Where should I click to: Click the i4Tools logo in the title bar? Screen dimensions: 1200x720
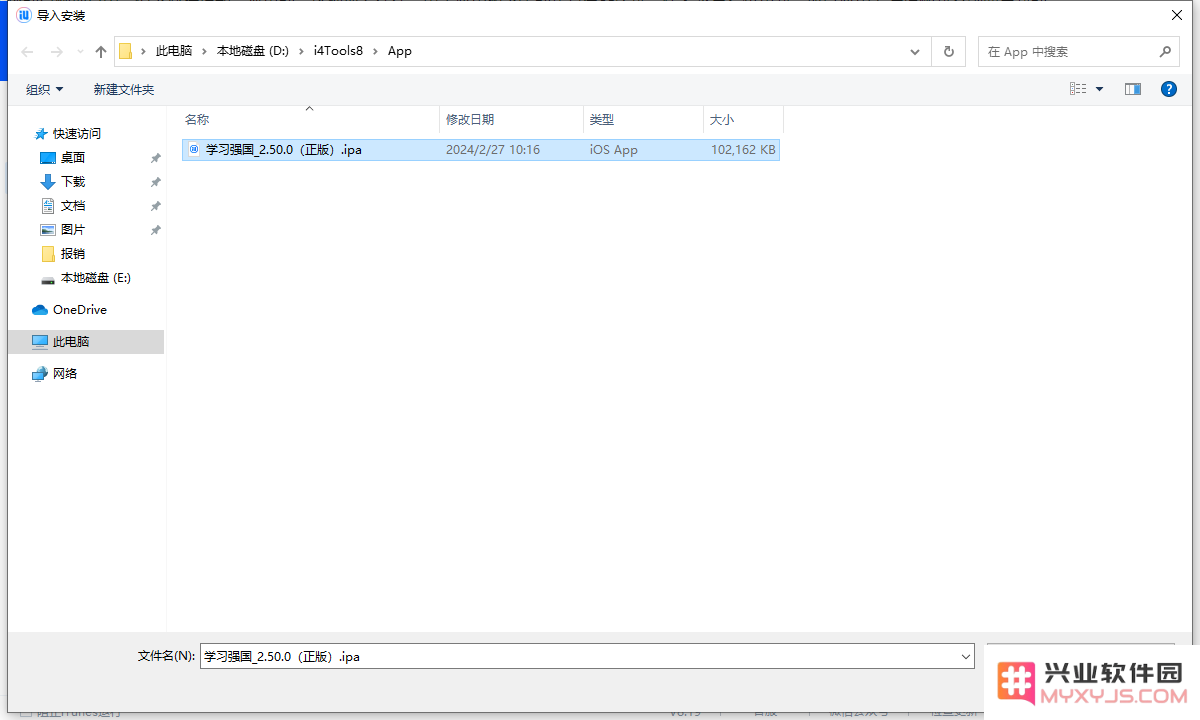24,15
